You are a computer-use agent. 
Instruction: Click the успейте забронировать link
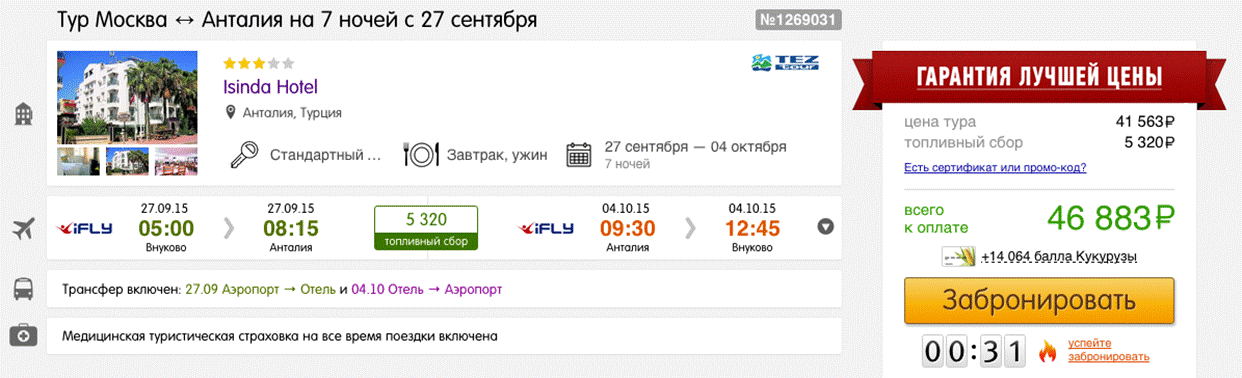point(1108,350)
